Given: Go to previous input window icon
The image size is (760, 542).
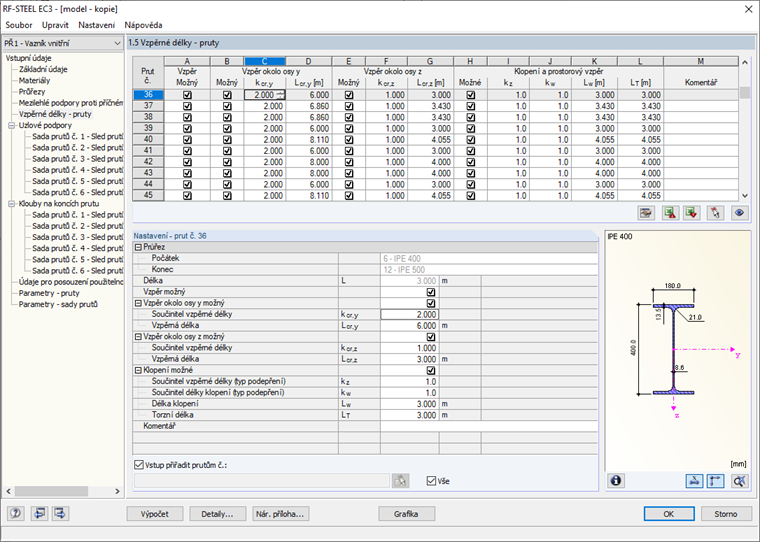Looking at the screenshot, I should click(39, 513).
